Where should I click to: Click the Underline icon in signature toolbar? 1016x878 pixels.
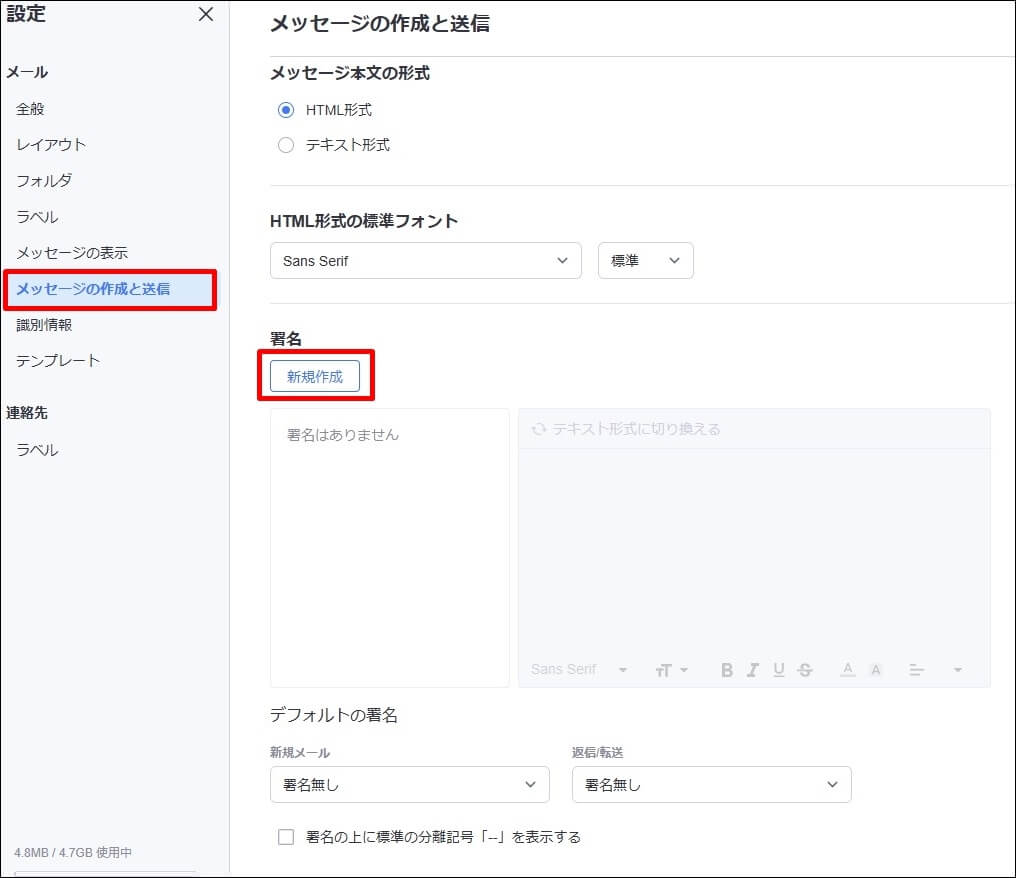pyautogui.click(x=779, y=670)
